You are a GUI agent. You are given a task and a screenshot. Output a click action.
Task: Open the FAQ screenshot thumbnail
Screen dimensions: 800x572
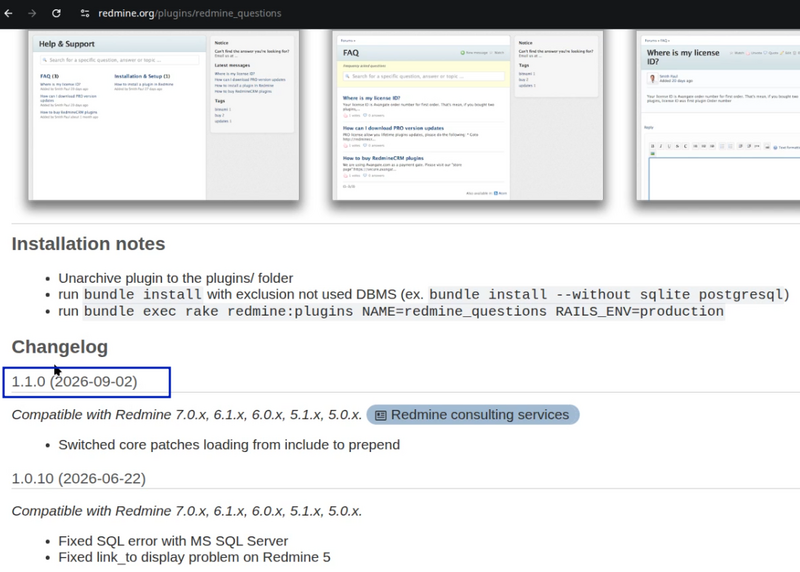pos(467,115)
